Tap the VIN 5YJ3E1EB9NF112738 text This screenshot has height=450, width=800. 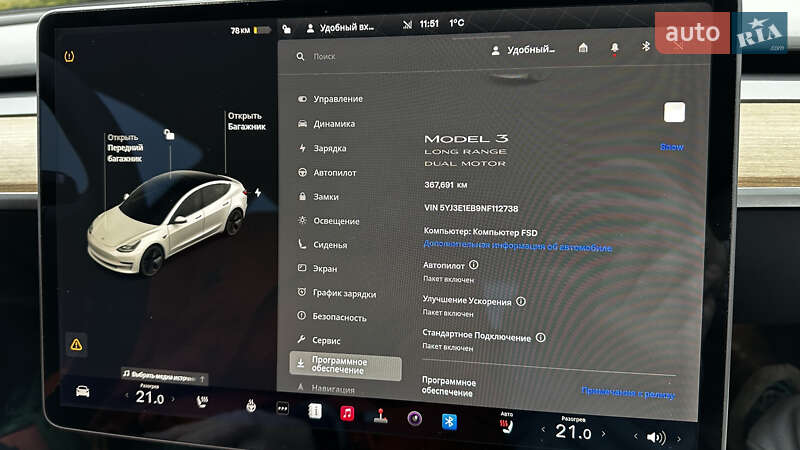point(471,208)
